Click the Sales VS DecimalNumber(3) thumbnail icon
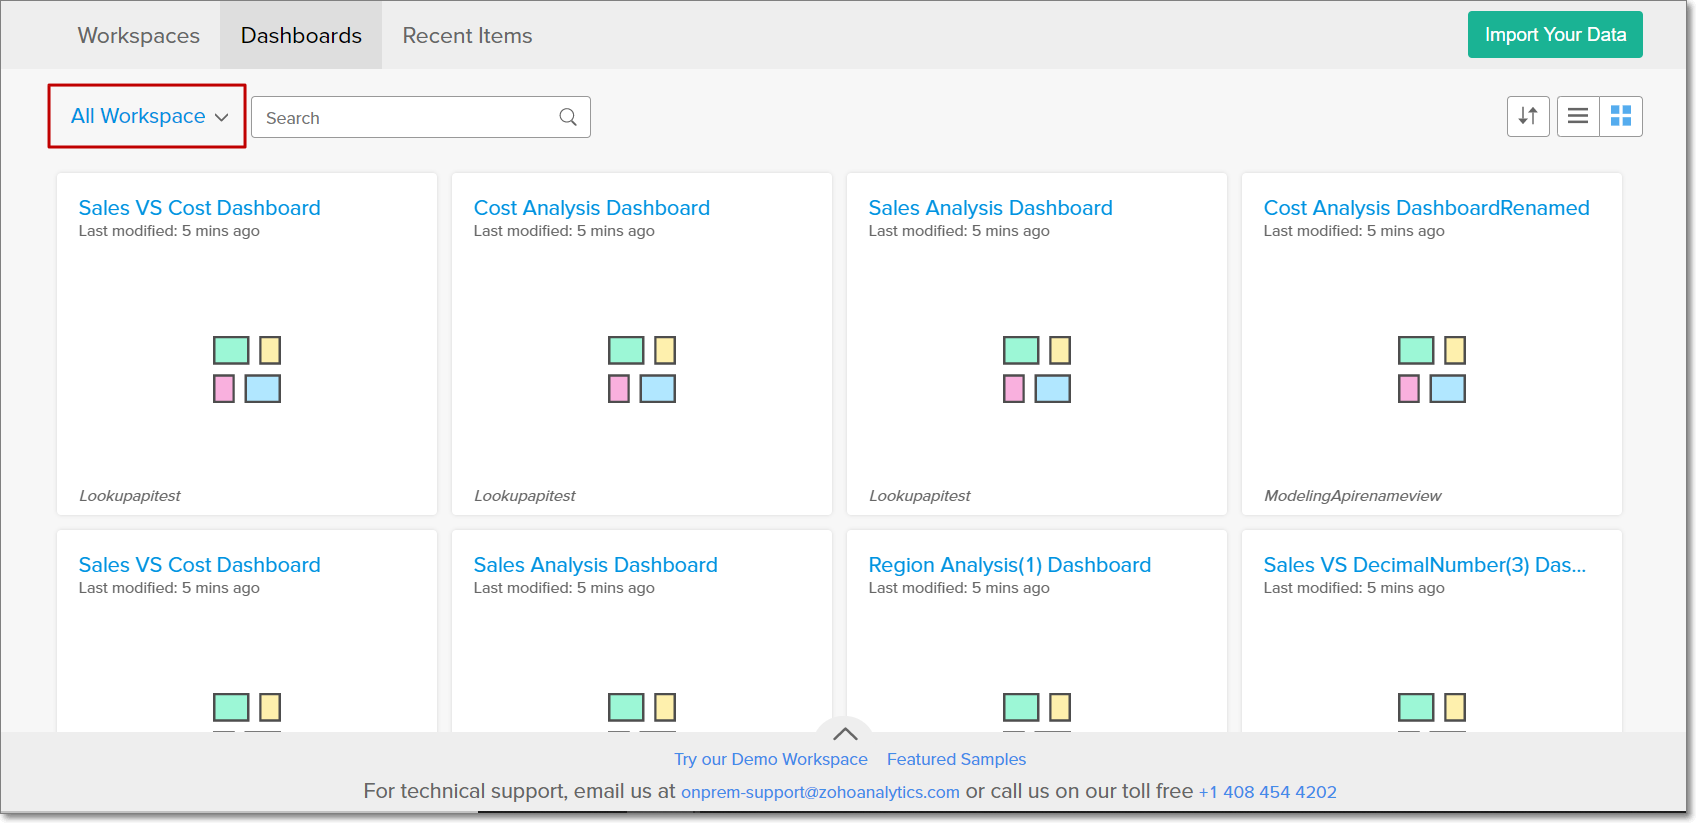This screenshot has width=1696, height=823. (1432, 711)
